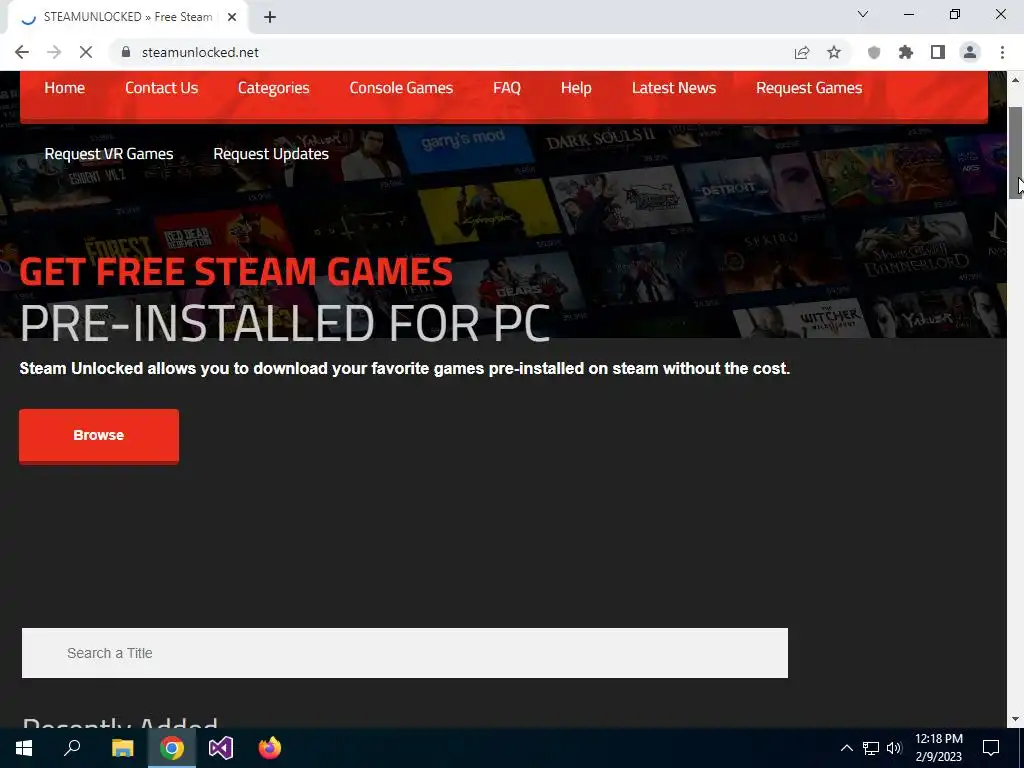Open the notification center

tap(991, 748)
